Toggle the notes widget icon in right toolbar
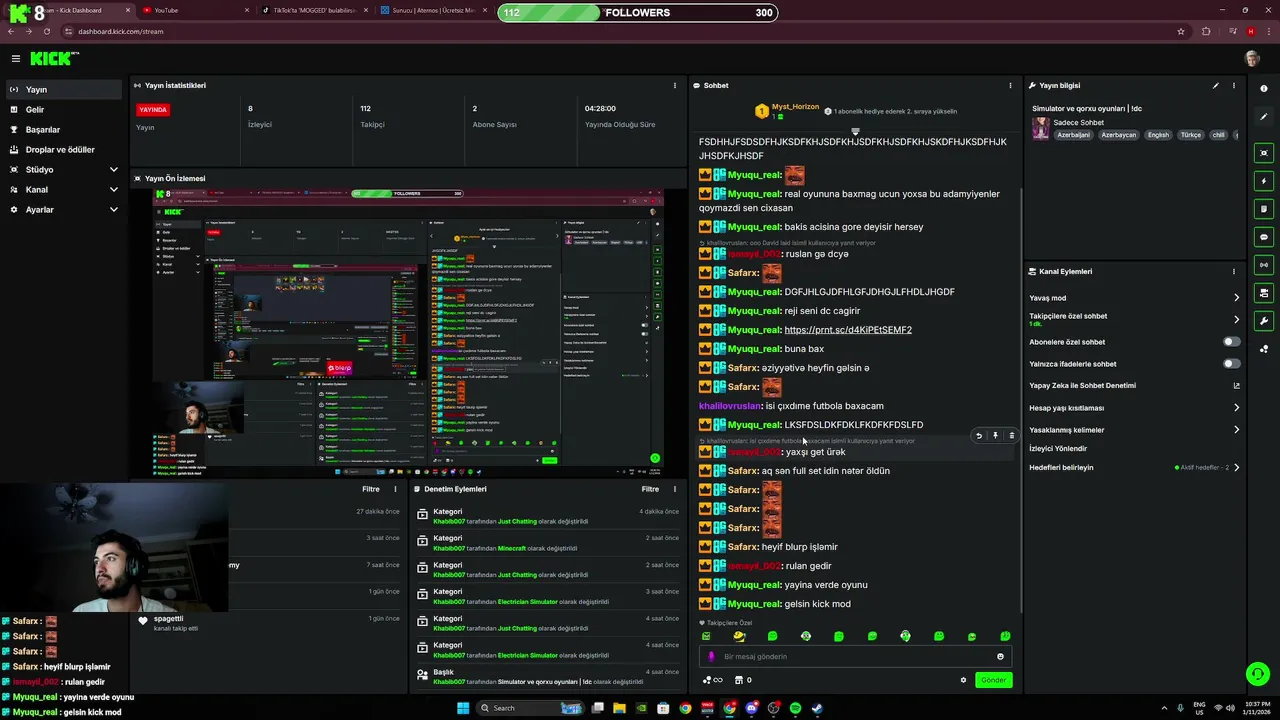Viewport: 1280px width, 720px height. tap(1264, 209)
